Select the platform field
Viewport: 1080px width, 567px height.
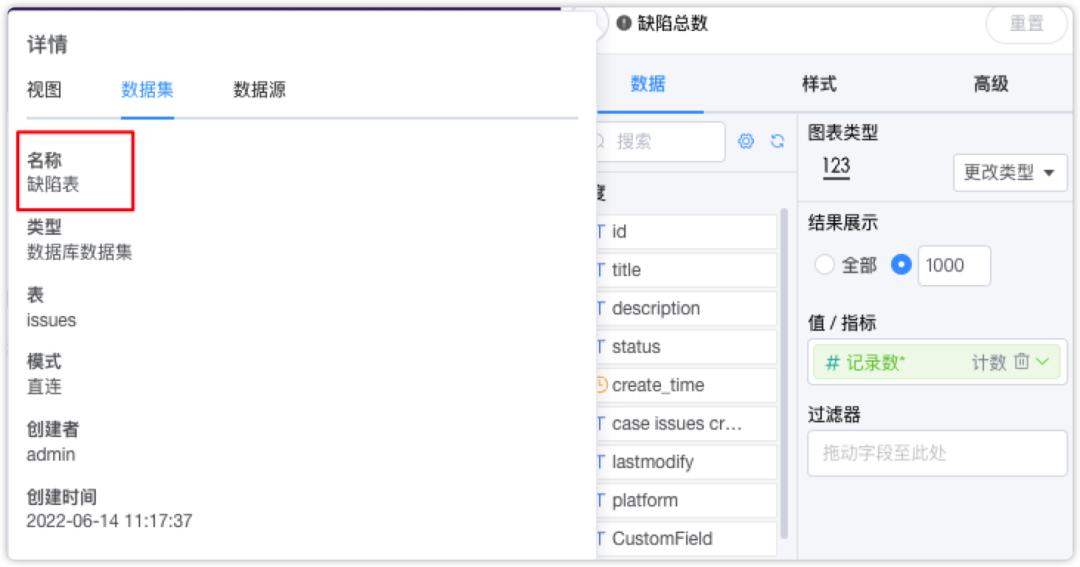pyautogui.click(x=686, y=500)
